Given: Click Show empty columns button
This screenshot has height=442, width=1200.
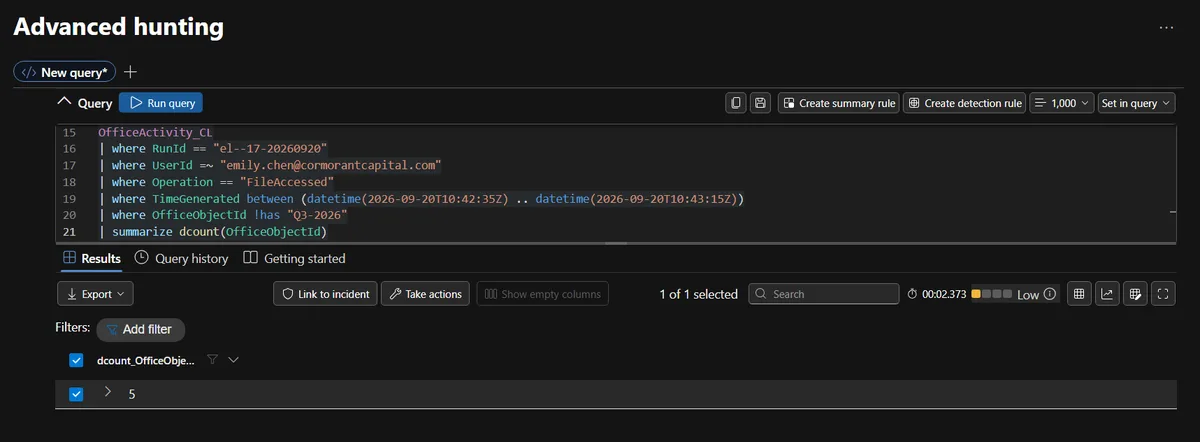Looking at the screenshot, I should tap(542, 294).
